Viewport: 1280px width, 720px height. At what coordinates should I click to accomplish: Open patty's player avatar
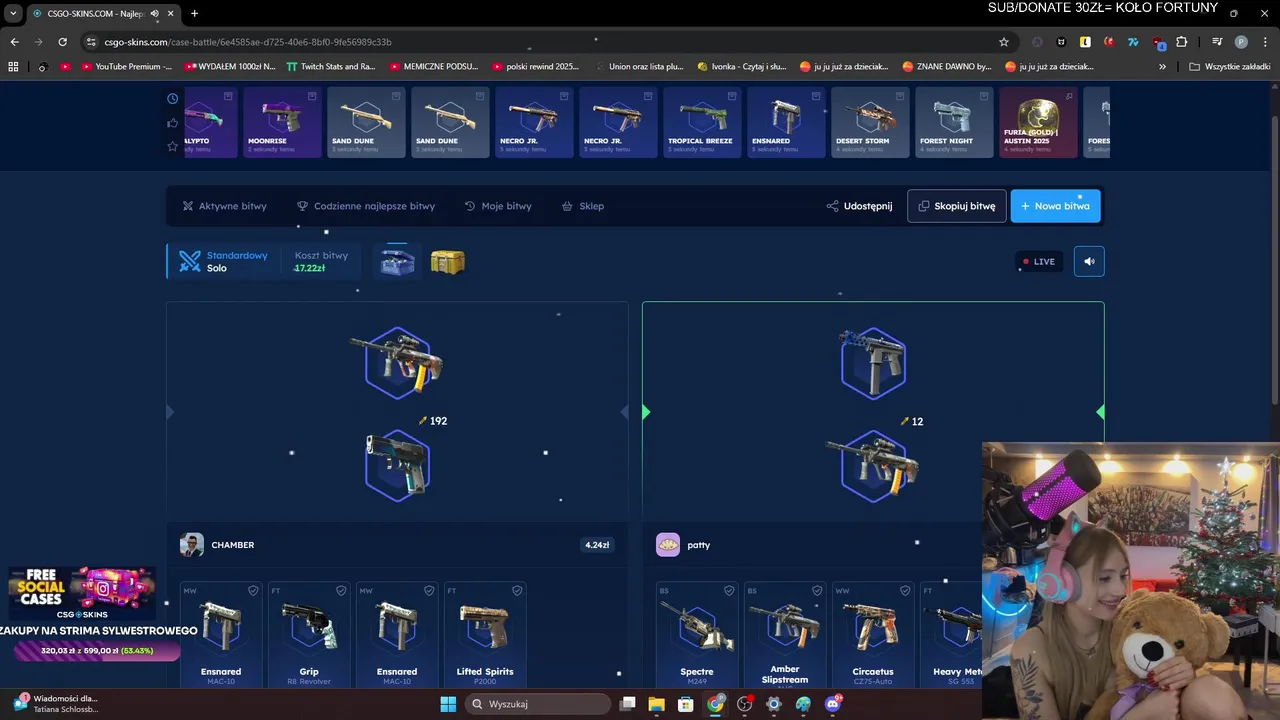pos(668,545)
